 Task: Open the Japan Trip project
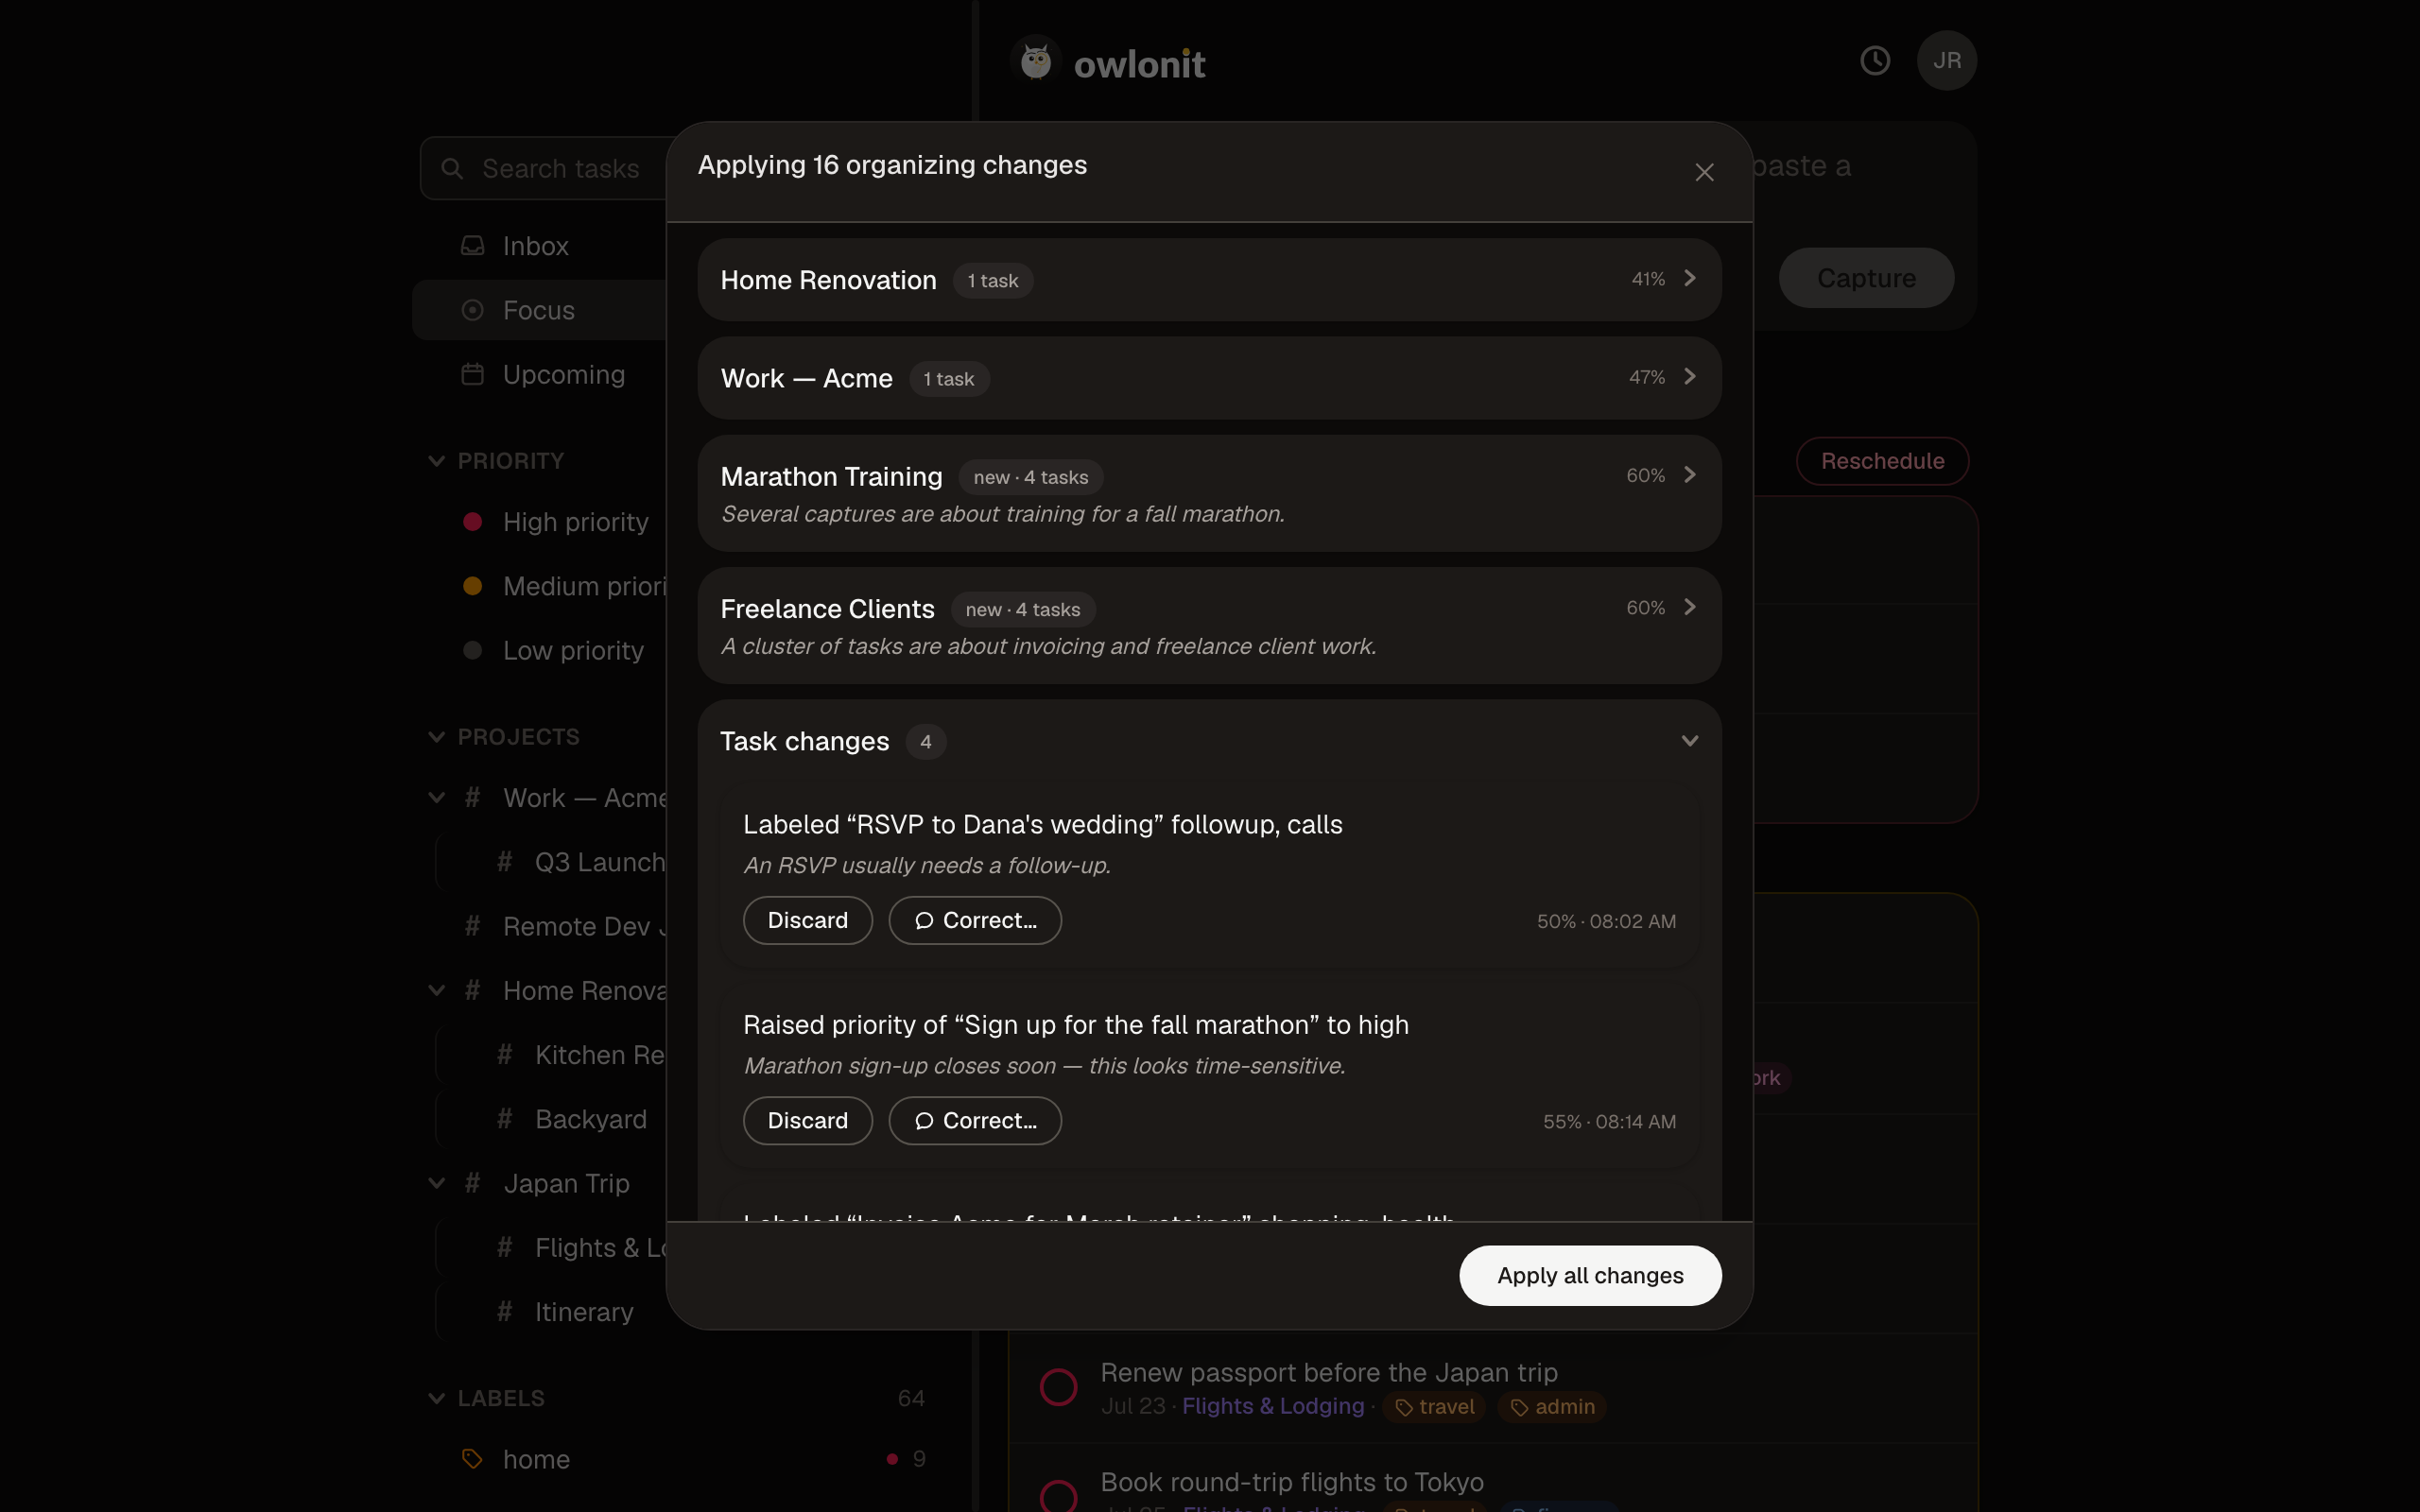[x=566, y=1184]
